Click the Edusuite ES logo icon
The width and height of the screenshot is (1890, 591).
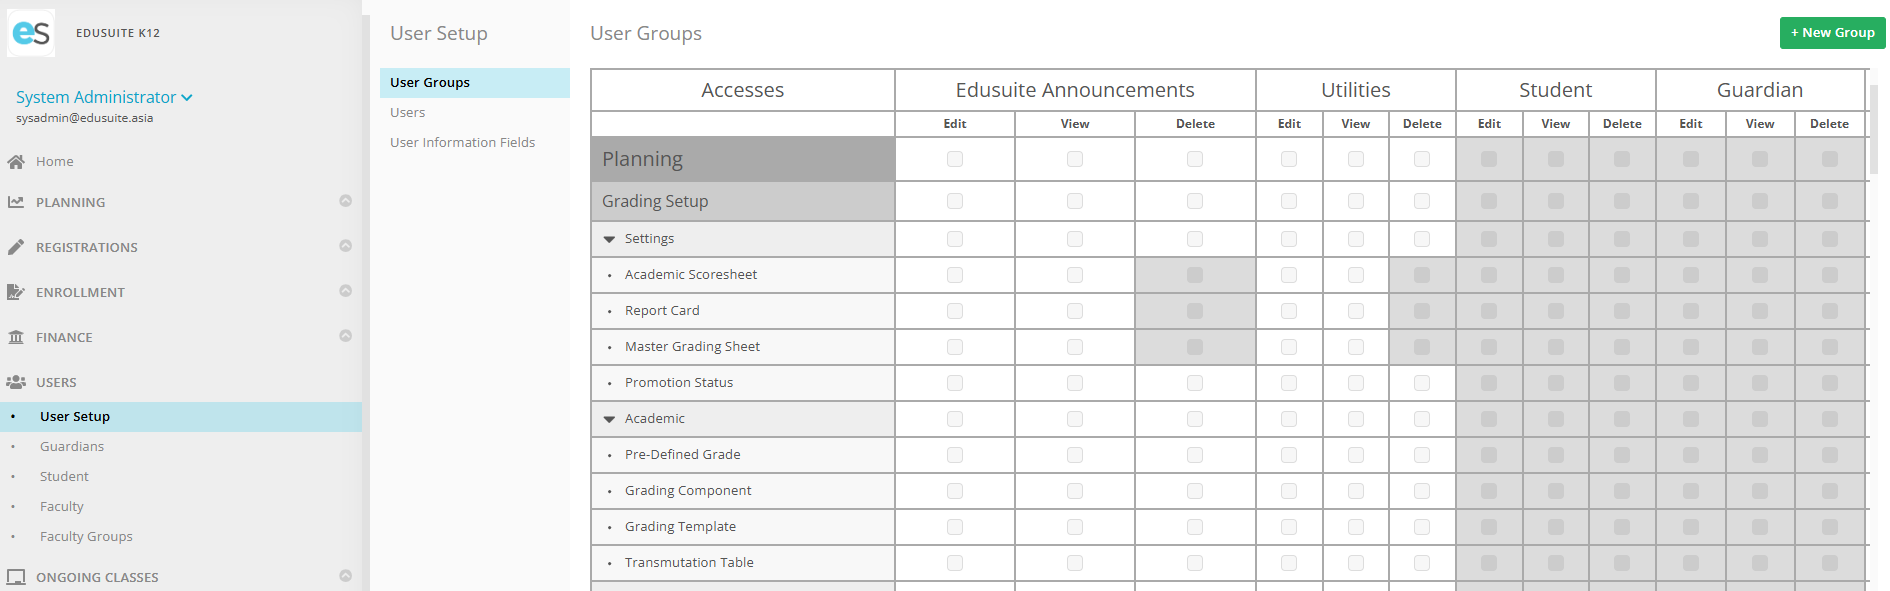click(31, 33)
